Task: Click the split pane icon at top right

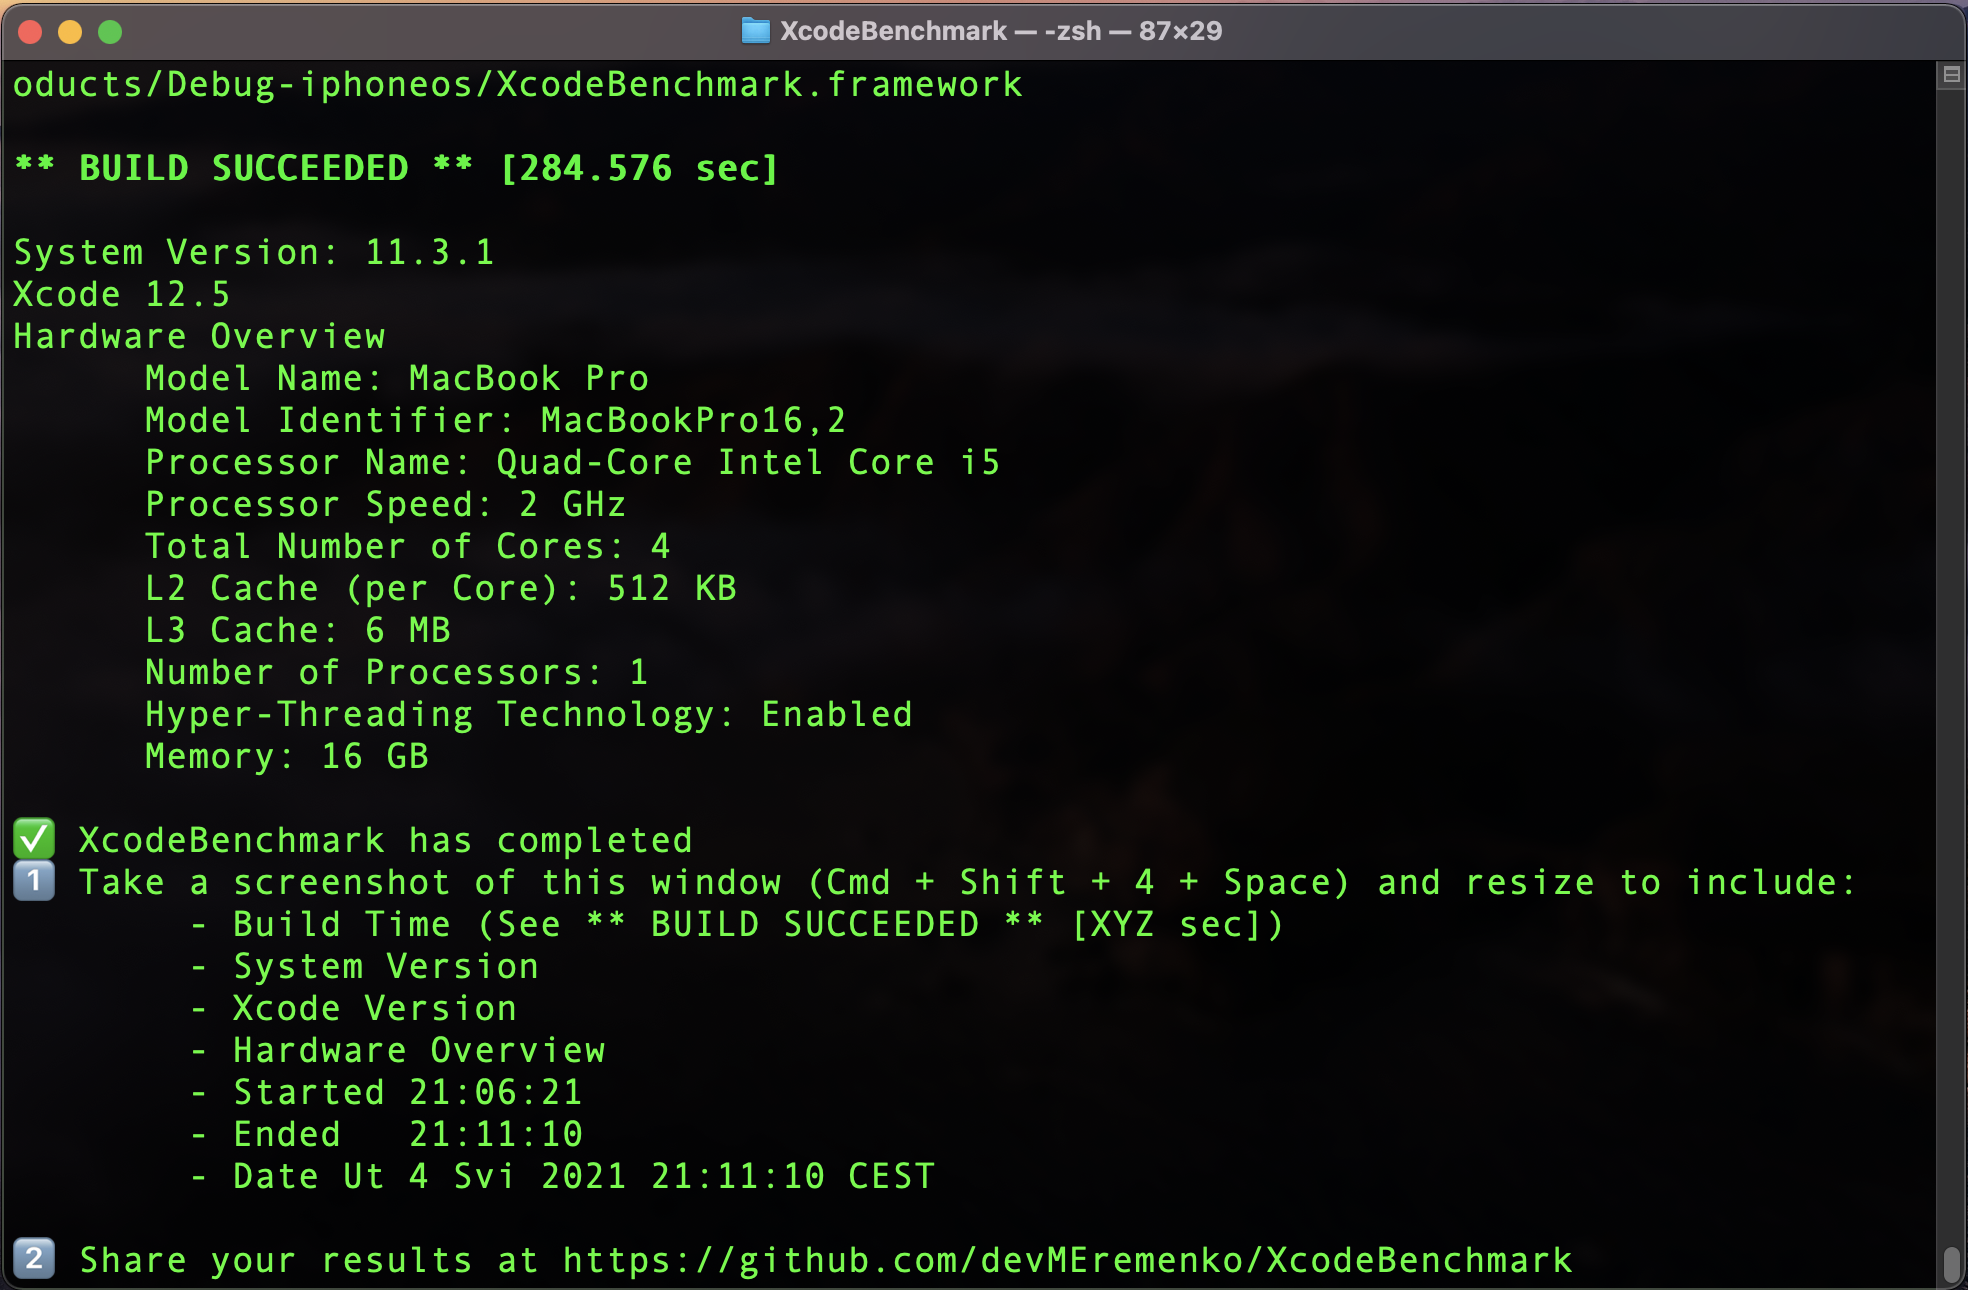Action: [1950, 75]
